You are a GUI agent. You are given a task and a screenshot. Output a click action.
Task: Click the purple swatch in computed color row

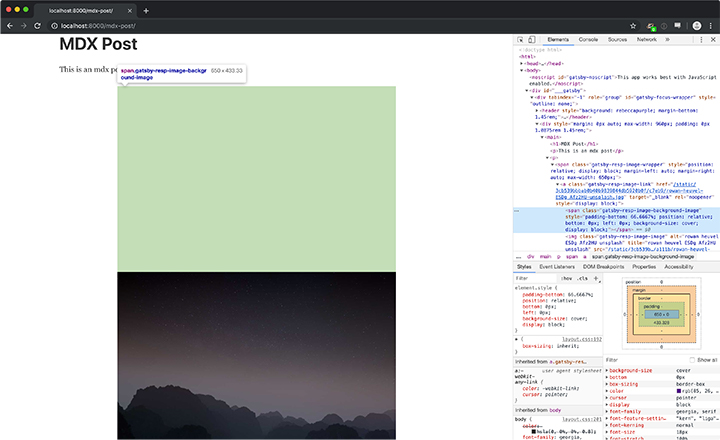[x=679, y=391]
